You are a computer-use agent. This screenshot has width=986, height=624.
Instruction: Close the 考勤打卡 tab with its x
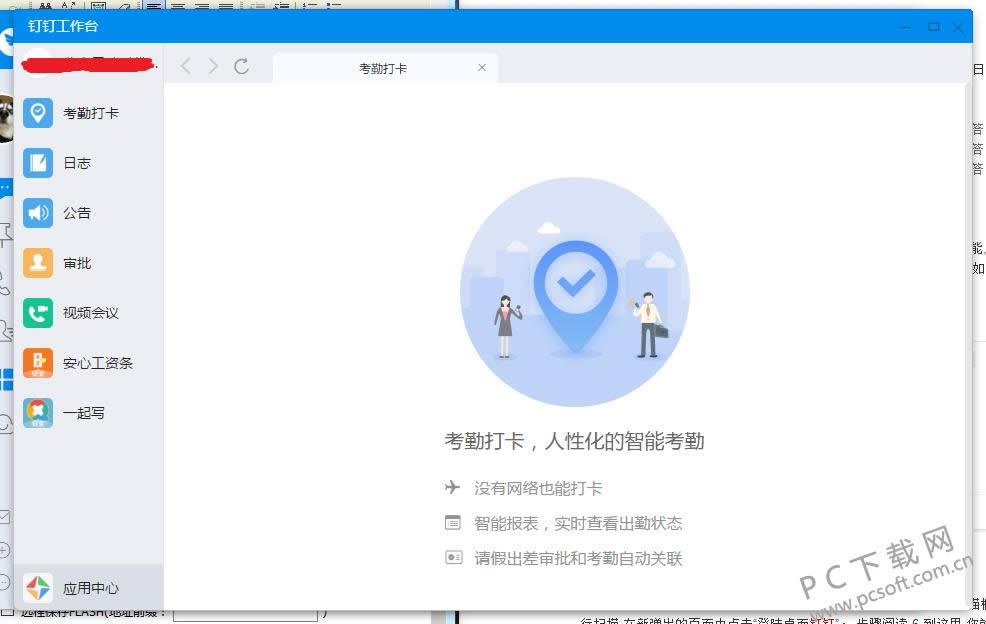482,67
